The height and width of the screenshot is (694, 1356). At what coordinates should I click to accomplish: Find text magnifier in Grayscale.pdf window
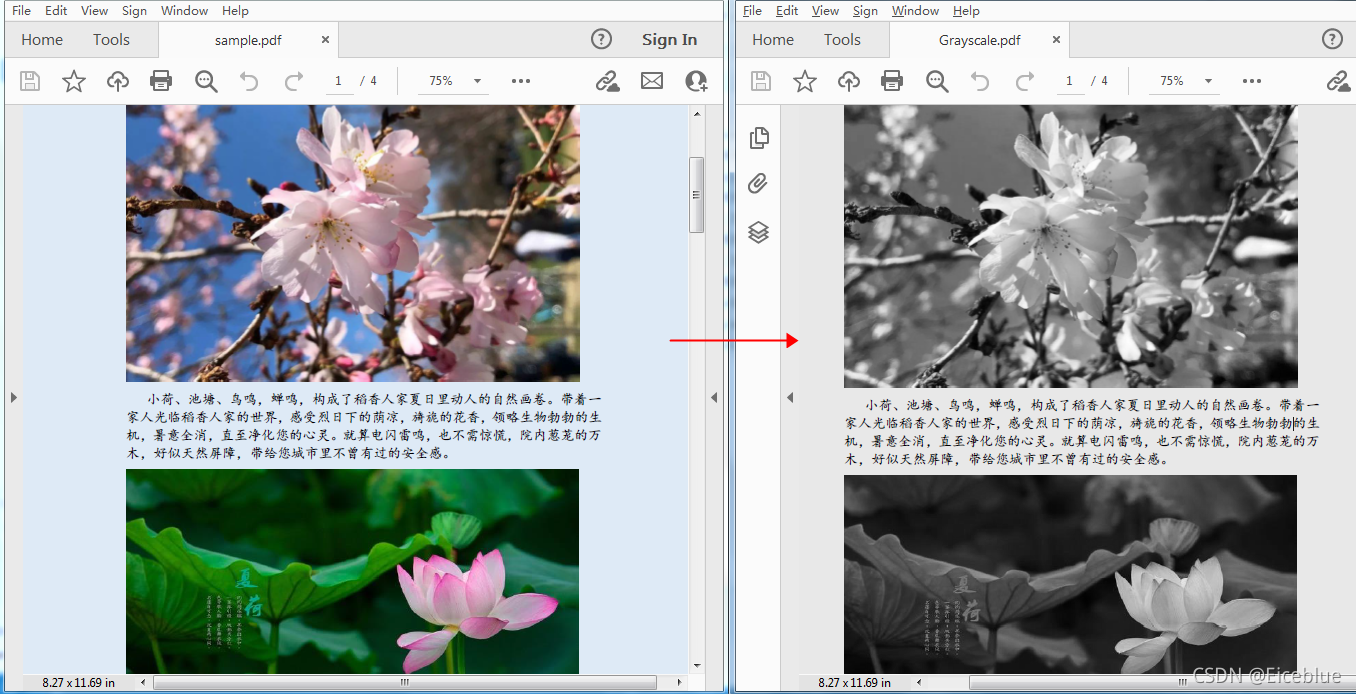[937, 81]
